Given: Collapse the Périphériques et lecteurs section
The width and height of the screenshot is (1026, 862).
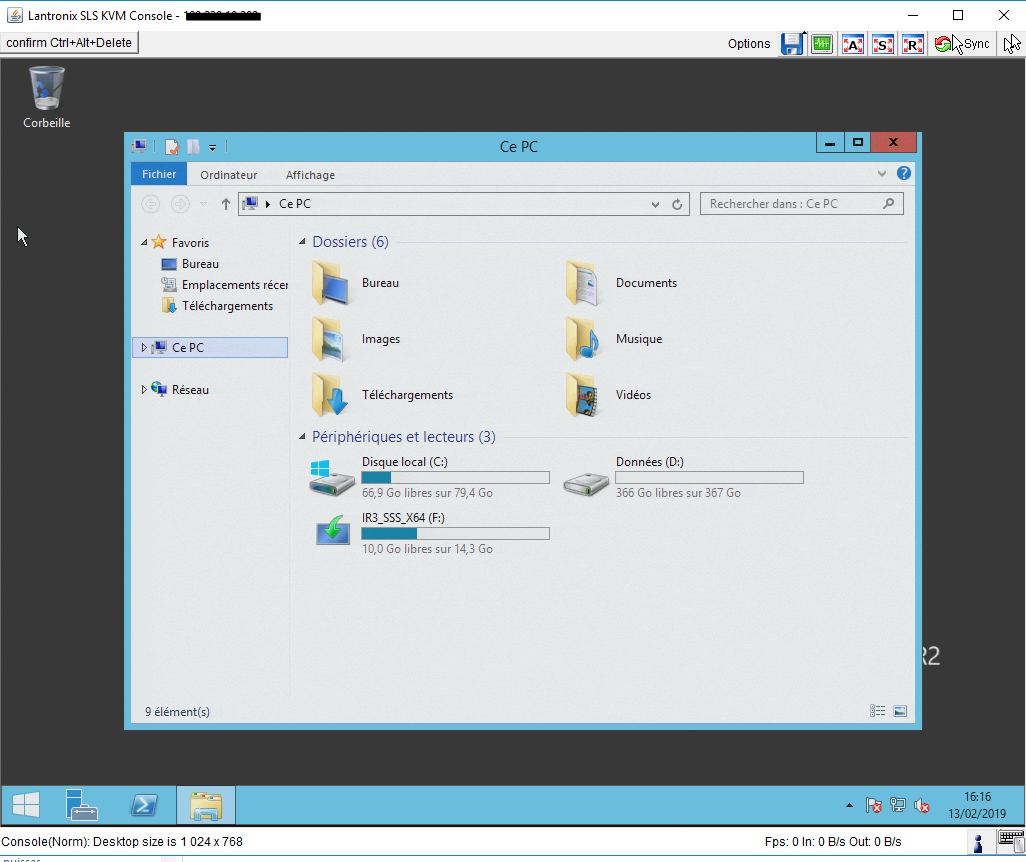Looking at the screenshot, I should click(302, 437).
